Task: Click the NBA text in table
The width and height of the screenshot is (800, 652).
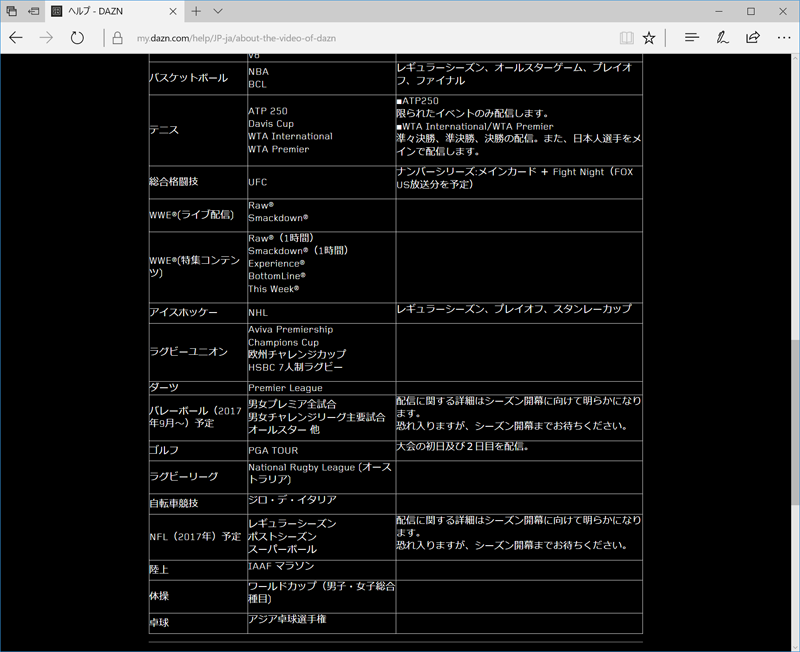Action: click(259, 72)
